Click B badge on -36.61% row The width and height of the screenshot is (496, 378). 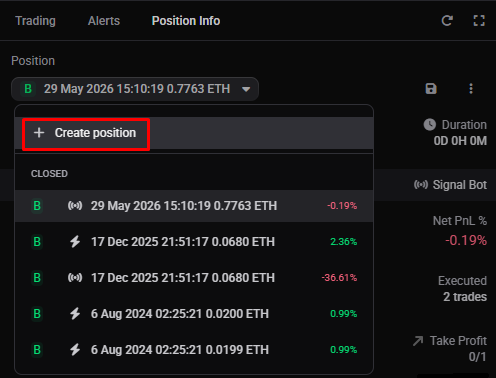pos(37,278)
